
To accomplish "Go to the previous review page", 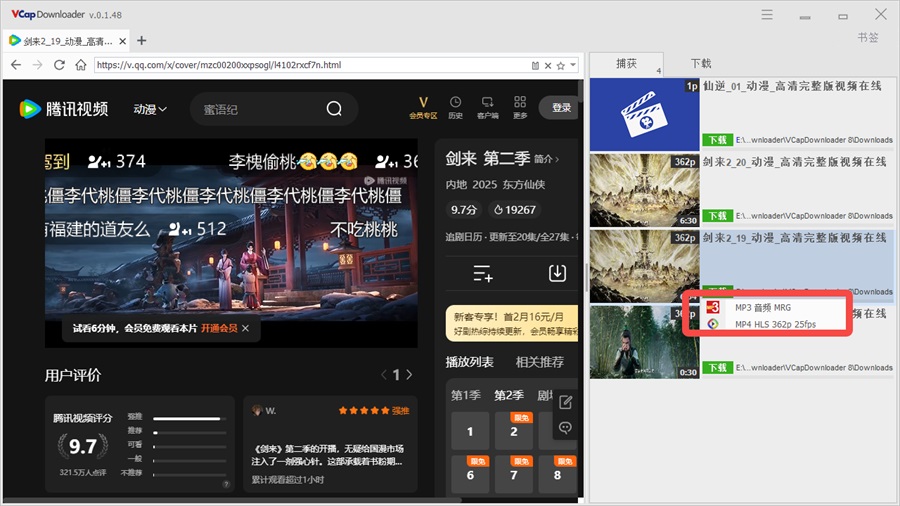I will pyautogui.click(x=383, y=375).
